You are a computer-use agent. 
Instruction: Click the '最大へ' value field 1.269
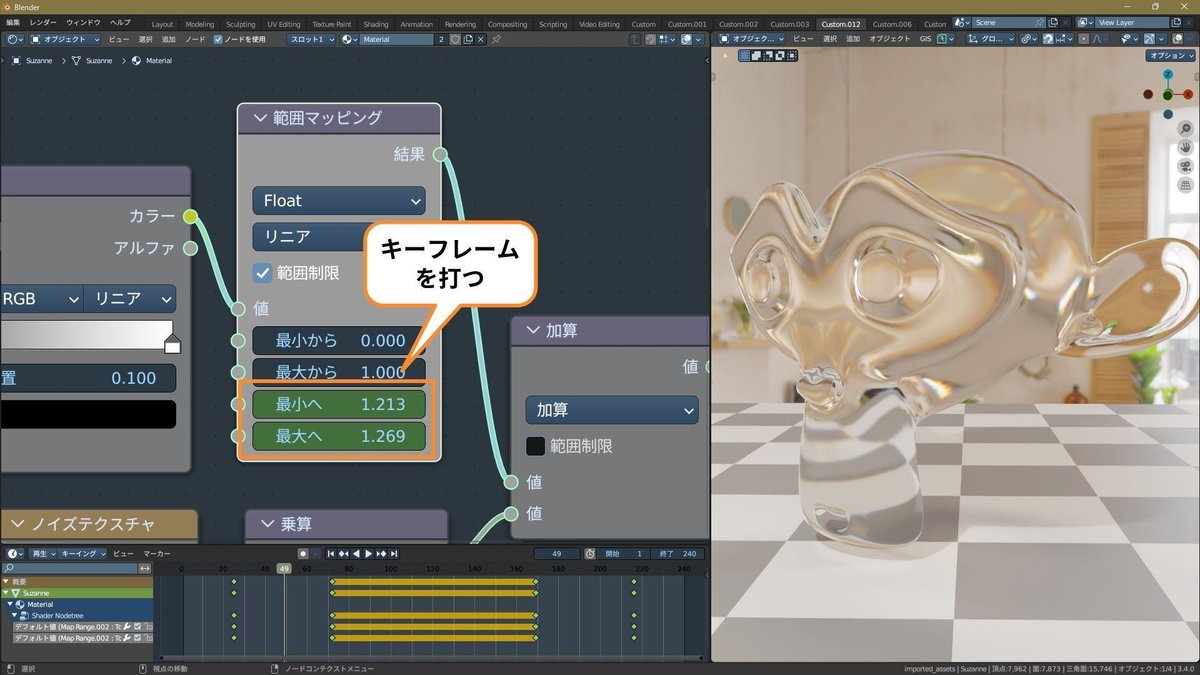tap(339, 436)
